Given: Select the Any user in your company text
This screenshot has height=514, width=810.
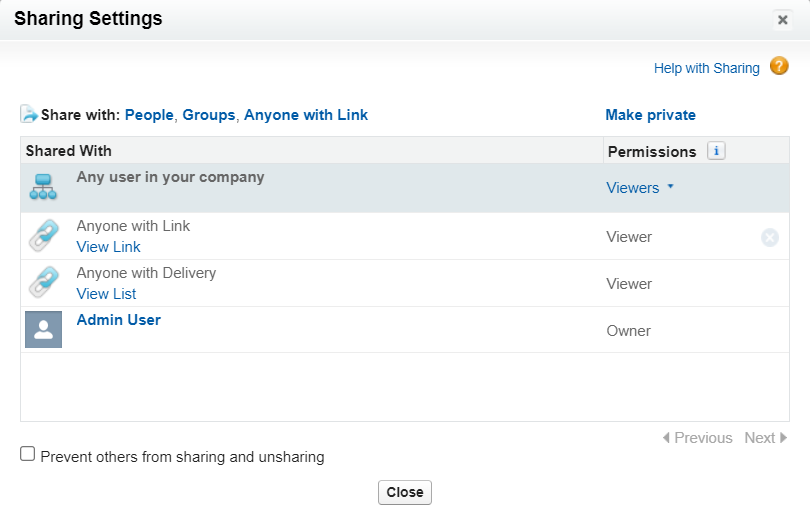Looking at the screenshot, I should pos(170,177).
